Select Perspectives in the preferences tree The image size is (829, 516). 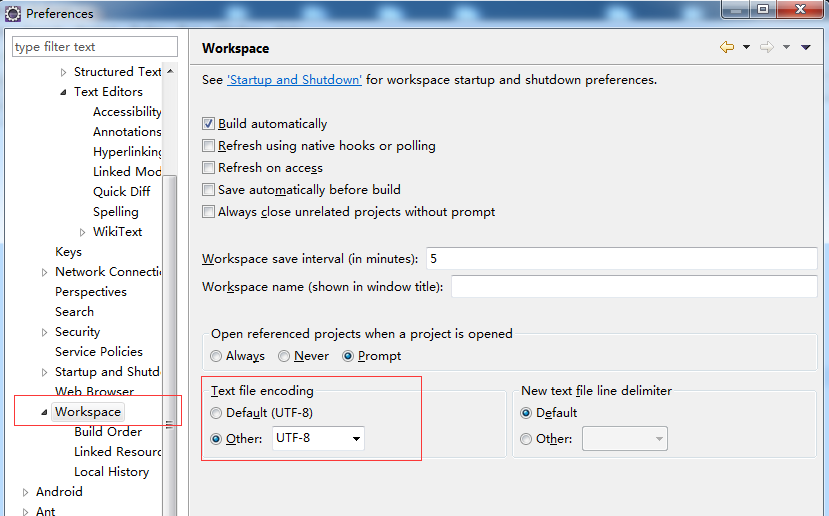[x=91, y=292]
